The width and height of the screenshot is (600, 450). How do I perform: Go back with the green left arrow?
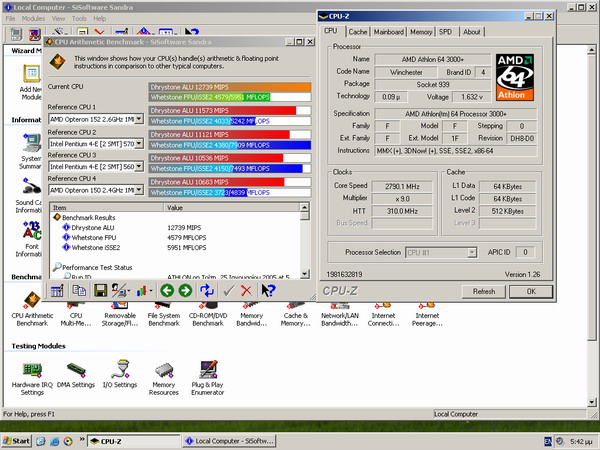pyautogui.click(x=167, y=291)
